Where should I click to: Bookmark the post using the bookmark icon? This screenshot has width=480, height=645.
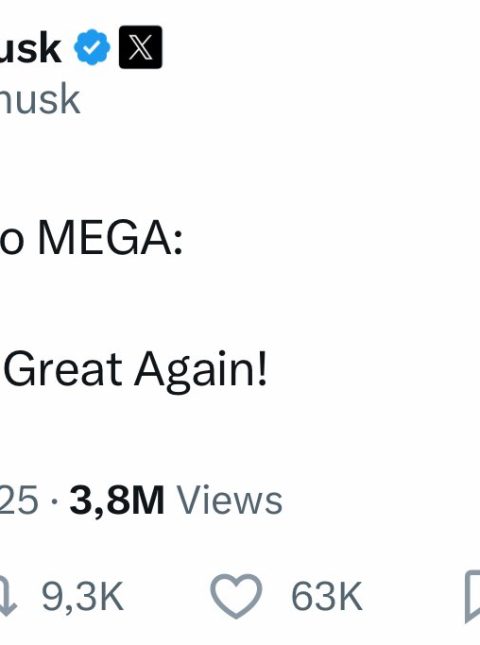tap(473, 596)
